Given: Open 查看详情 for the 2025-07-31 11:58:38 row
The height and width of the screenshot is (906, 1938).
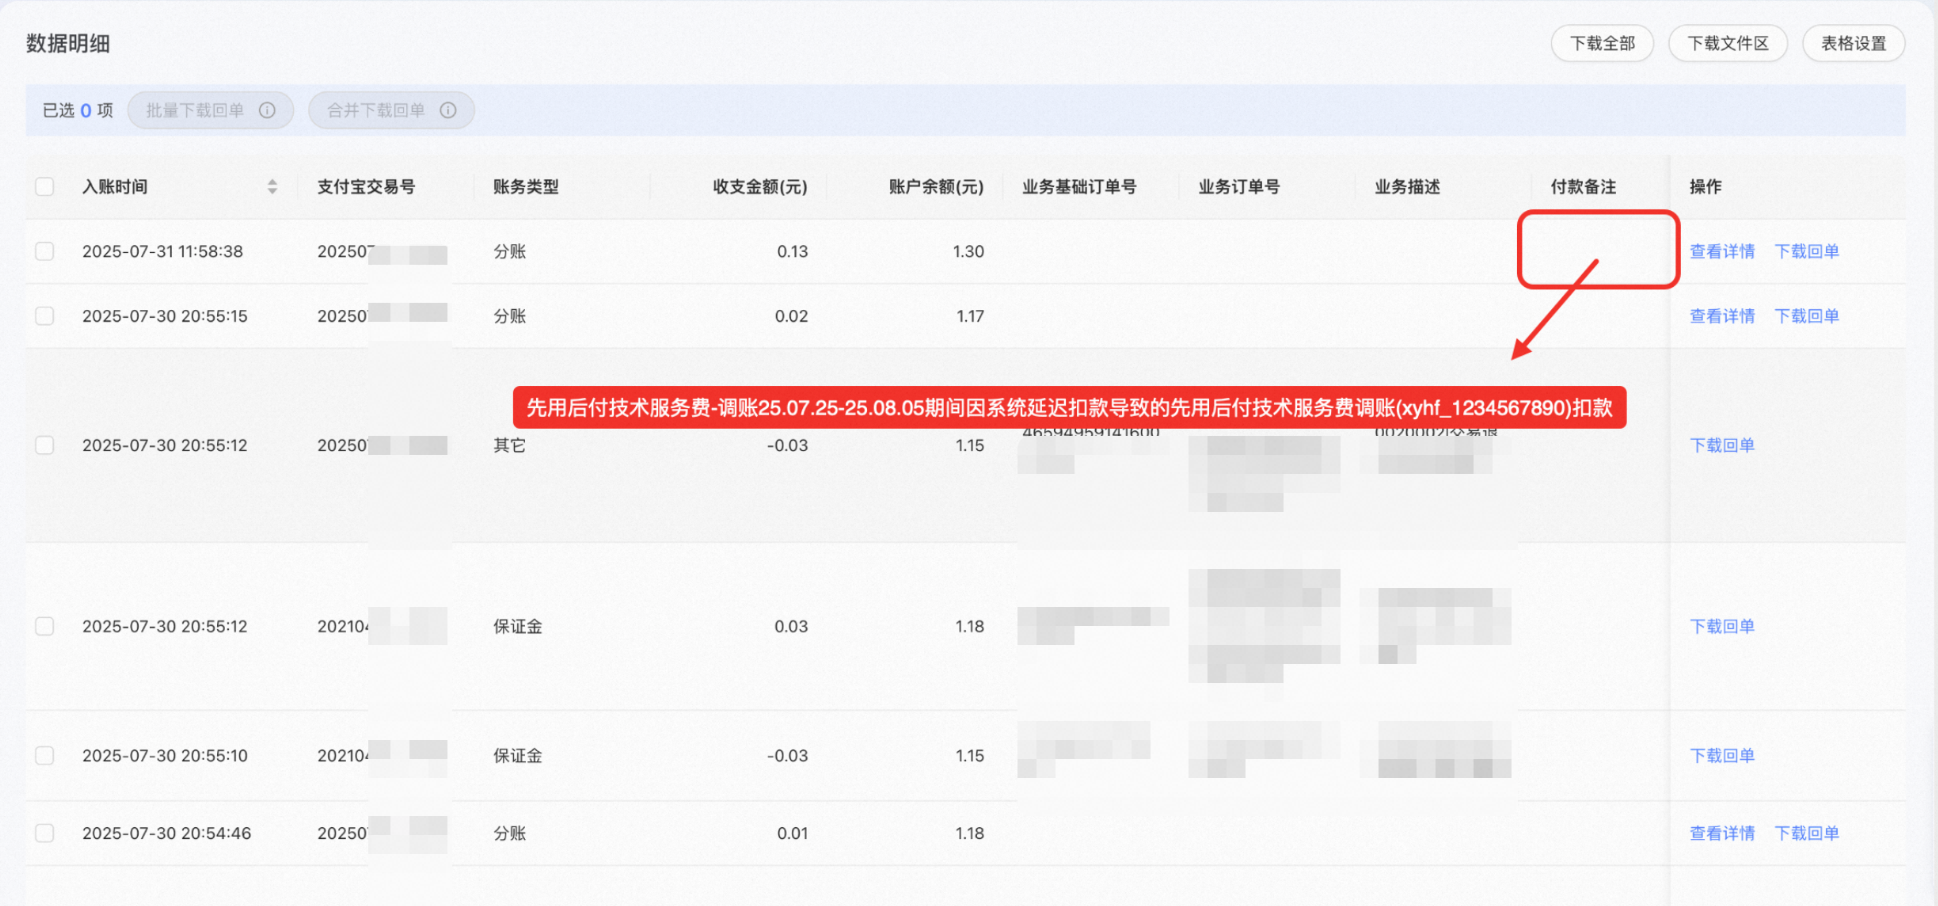Looking at the screenshot, I should point(1722,251).
